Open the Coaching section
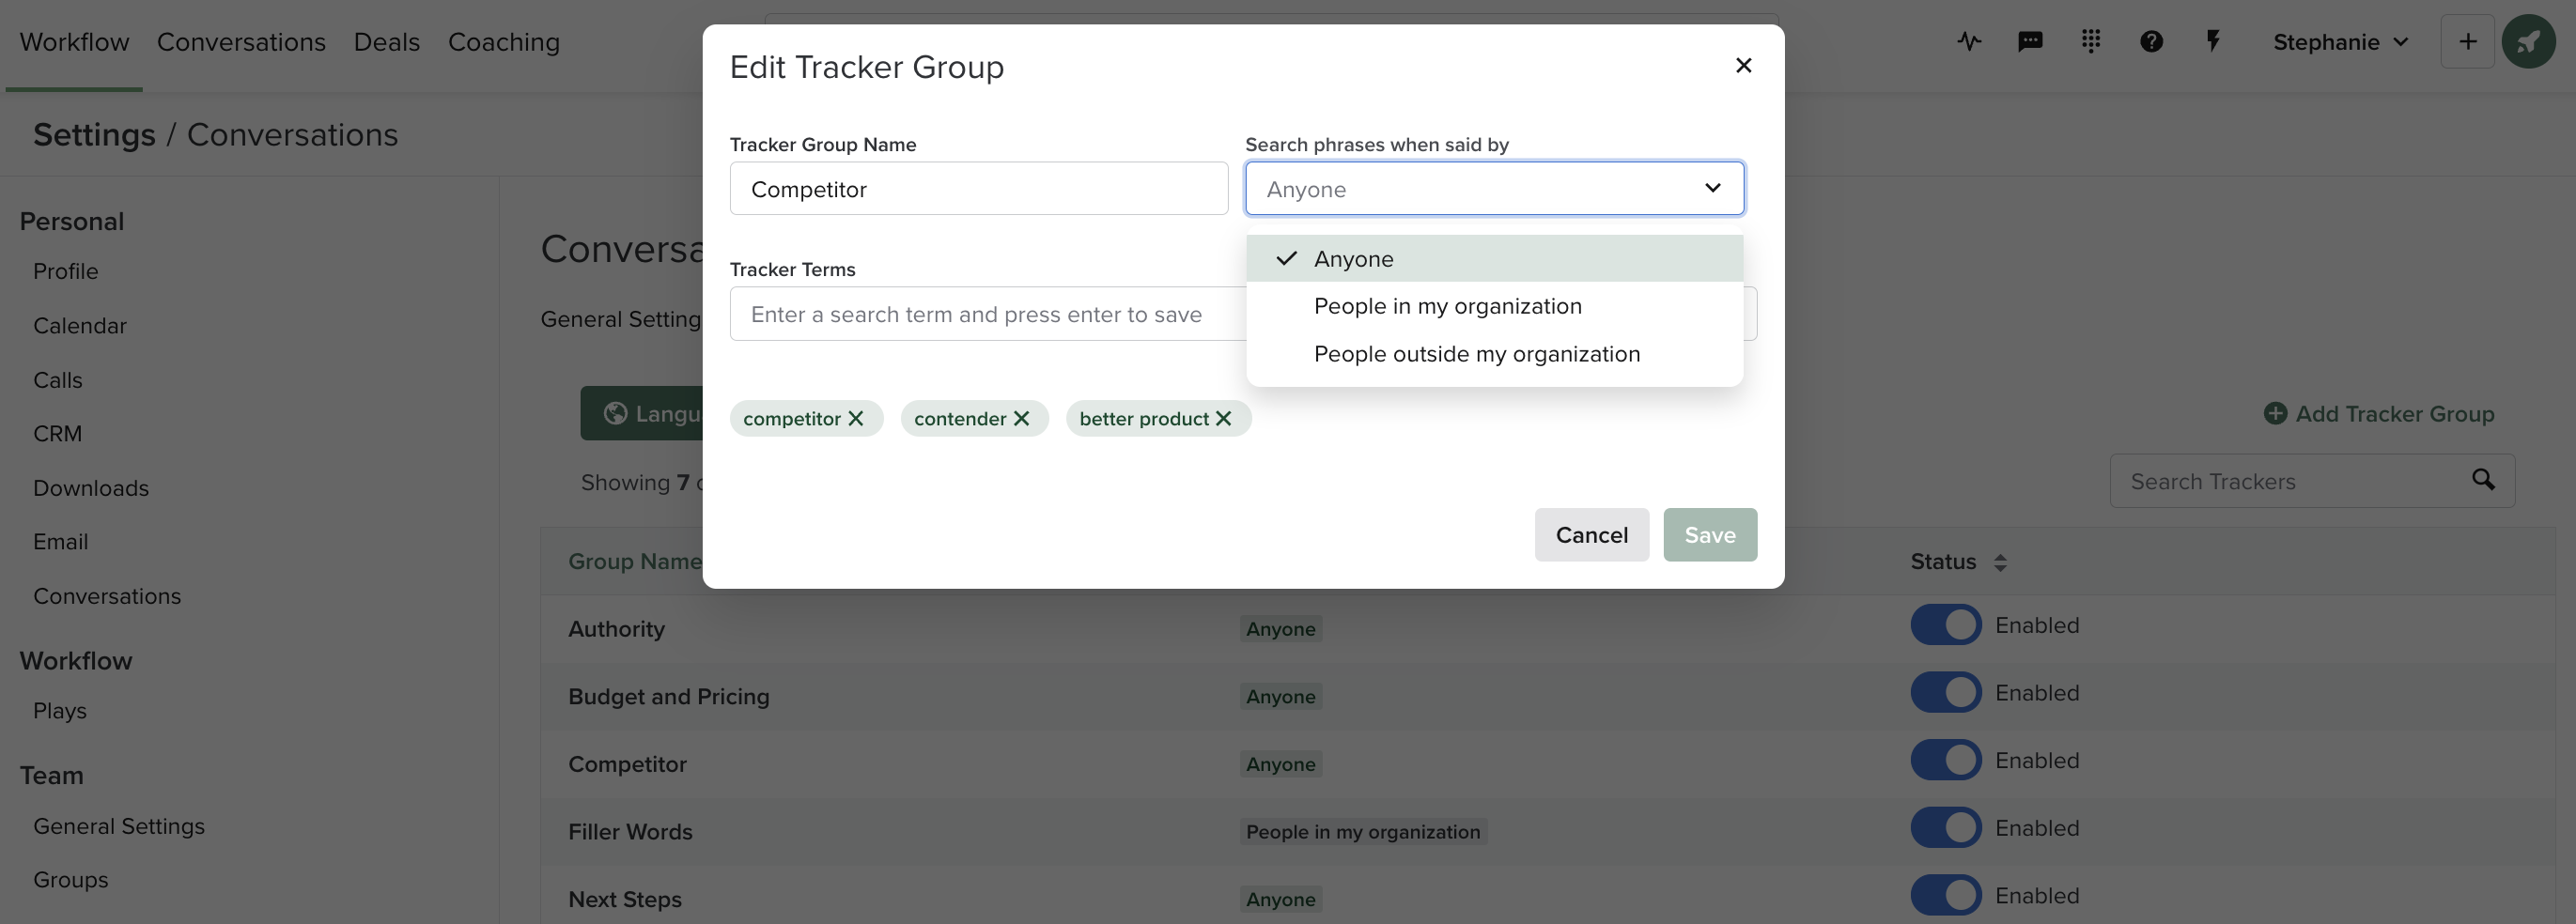 (x=504, y=41)
